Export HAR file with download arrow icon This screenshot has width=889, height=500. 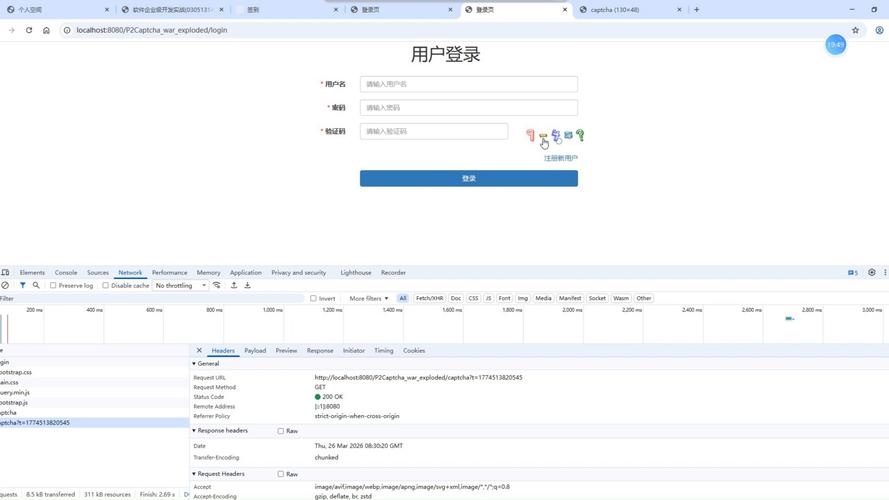tap(247, 285)
